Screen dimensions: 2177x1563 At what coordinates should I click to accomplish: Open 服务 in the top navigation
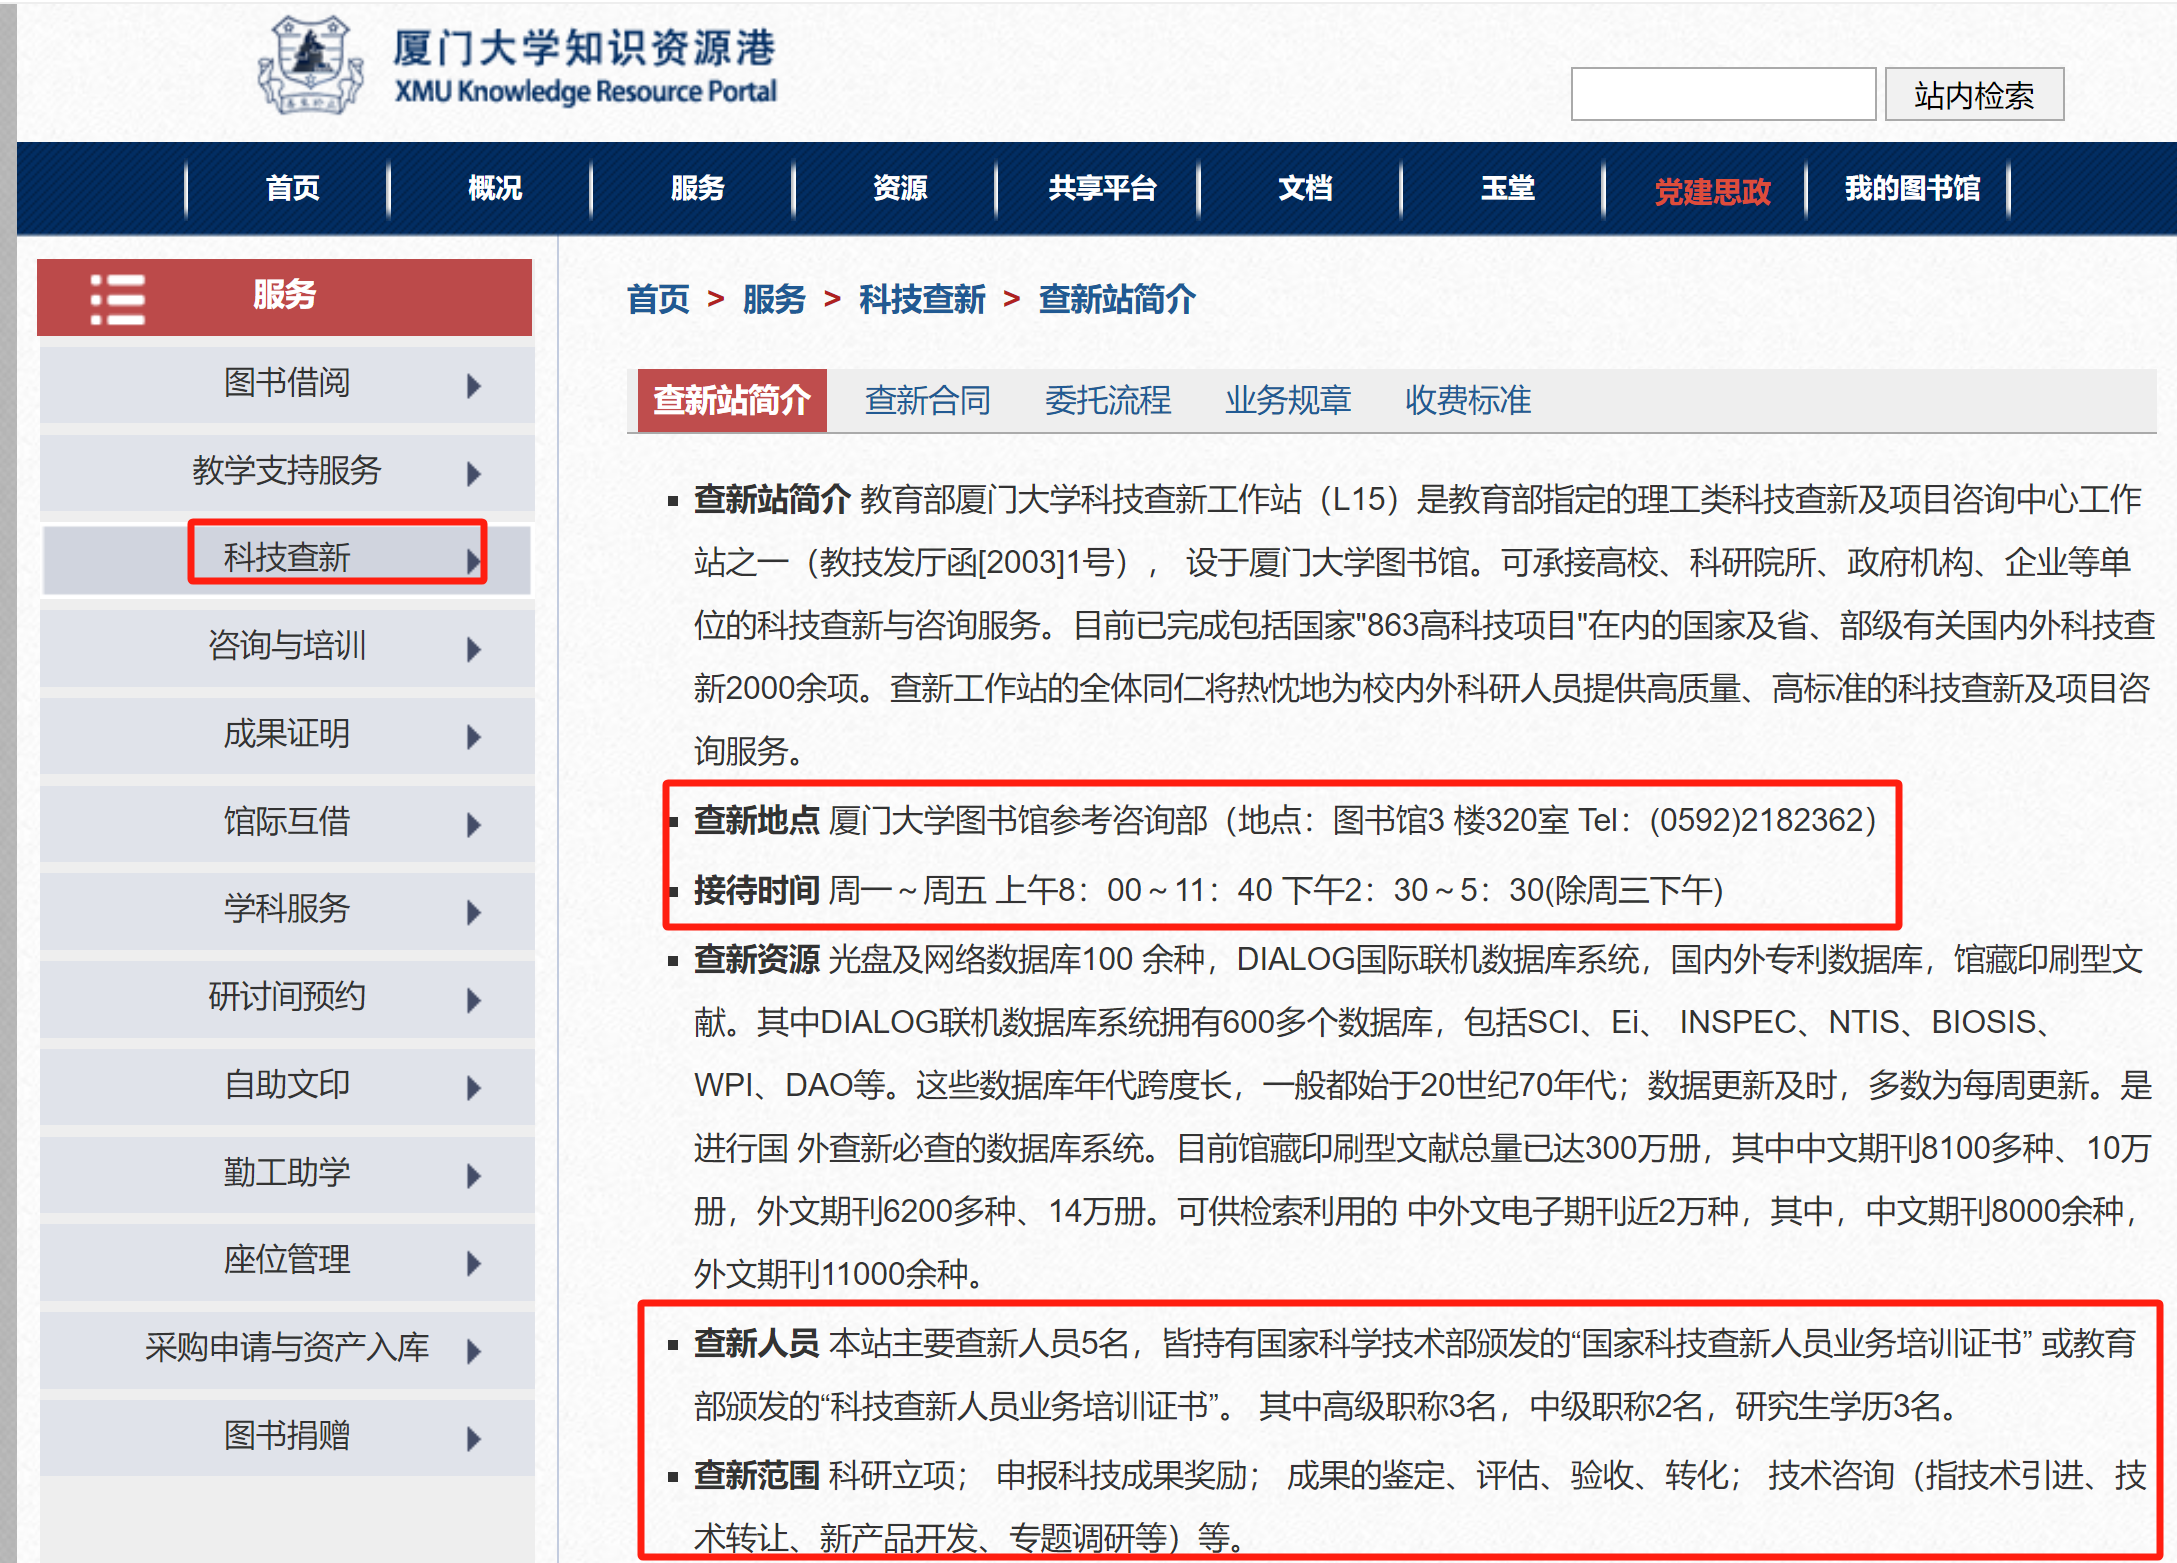coord(697,188)
